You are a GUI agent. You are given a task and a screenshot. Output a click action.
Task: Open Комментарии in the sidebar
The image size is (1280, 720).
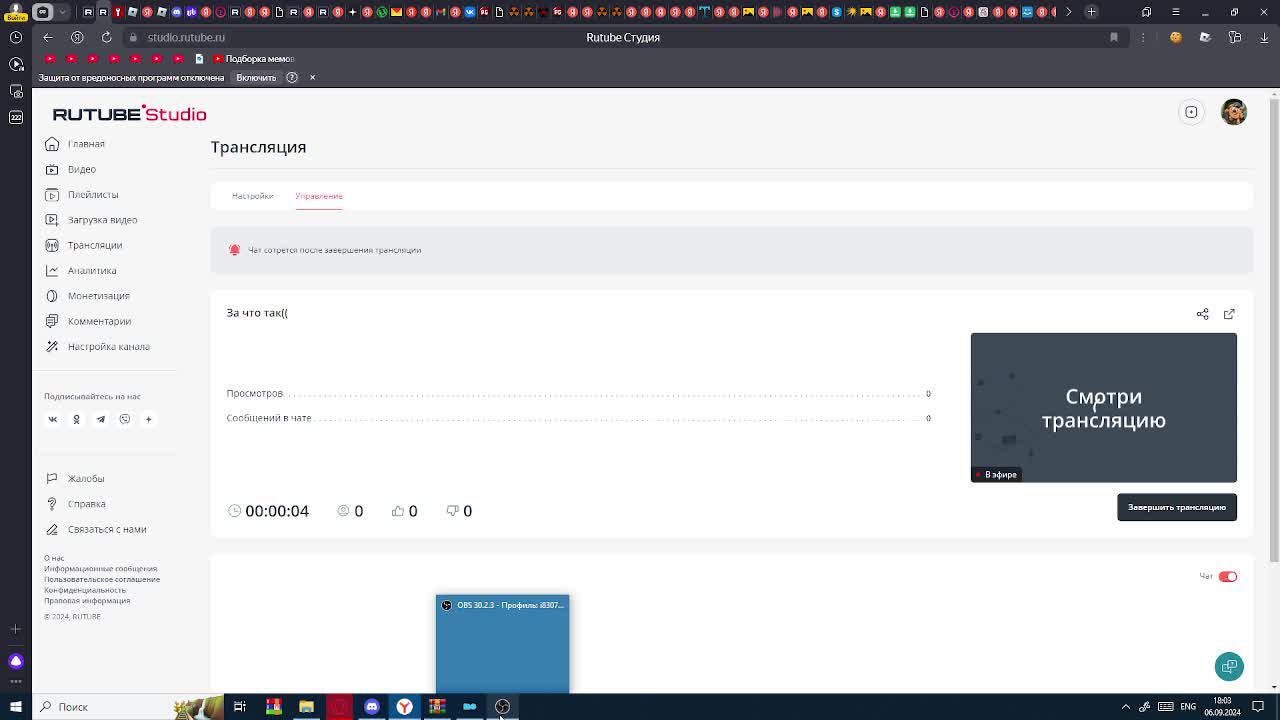pos(88,321)
